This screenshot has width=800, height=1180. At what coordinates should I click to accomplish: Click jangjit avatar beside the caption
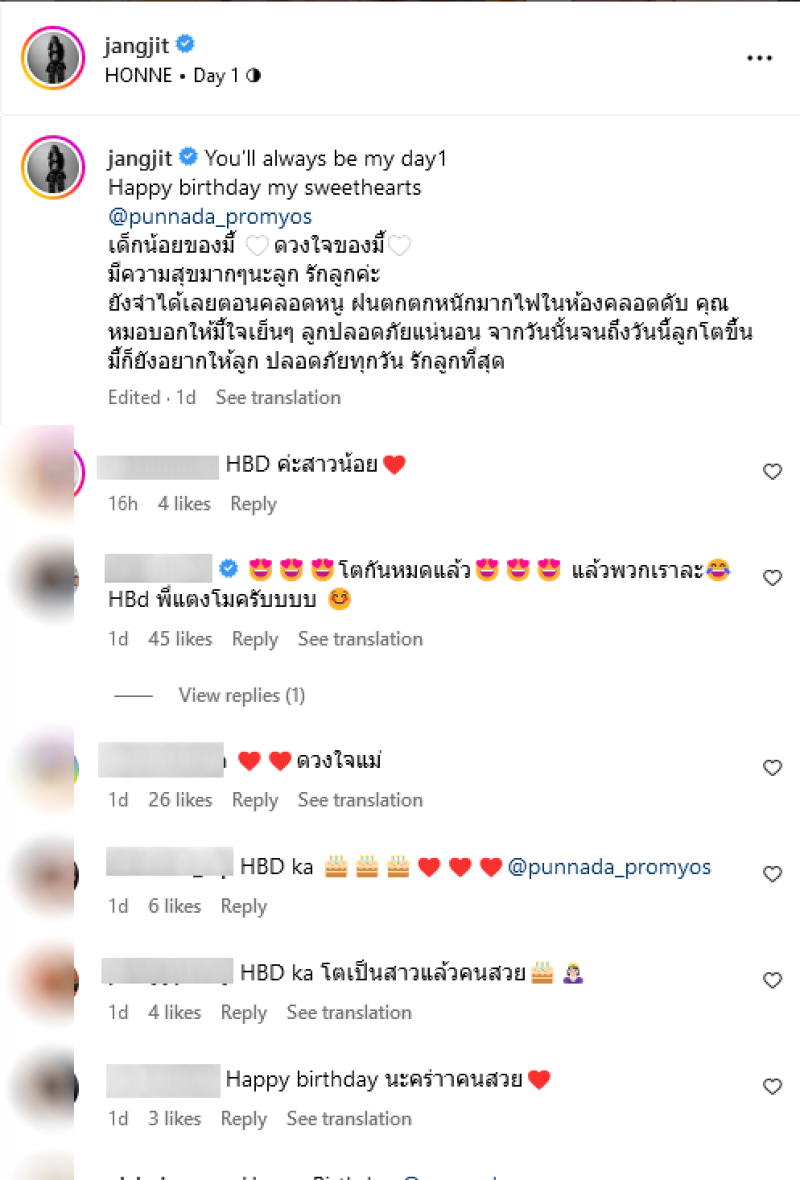point(53,167)
